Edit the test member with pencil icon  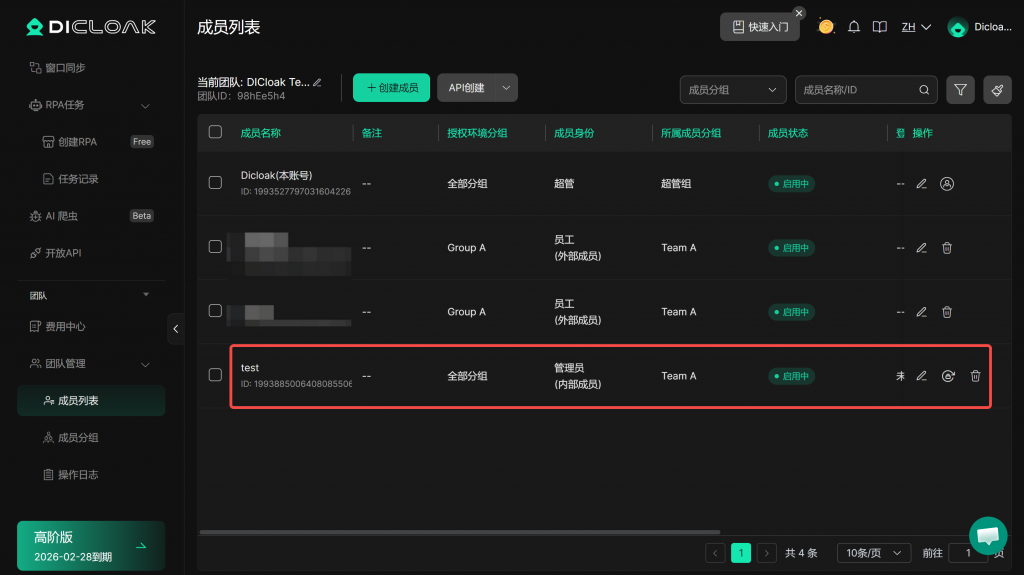tap(922, 376)
